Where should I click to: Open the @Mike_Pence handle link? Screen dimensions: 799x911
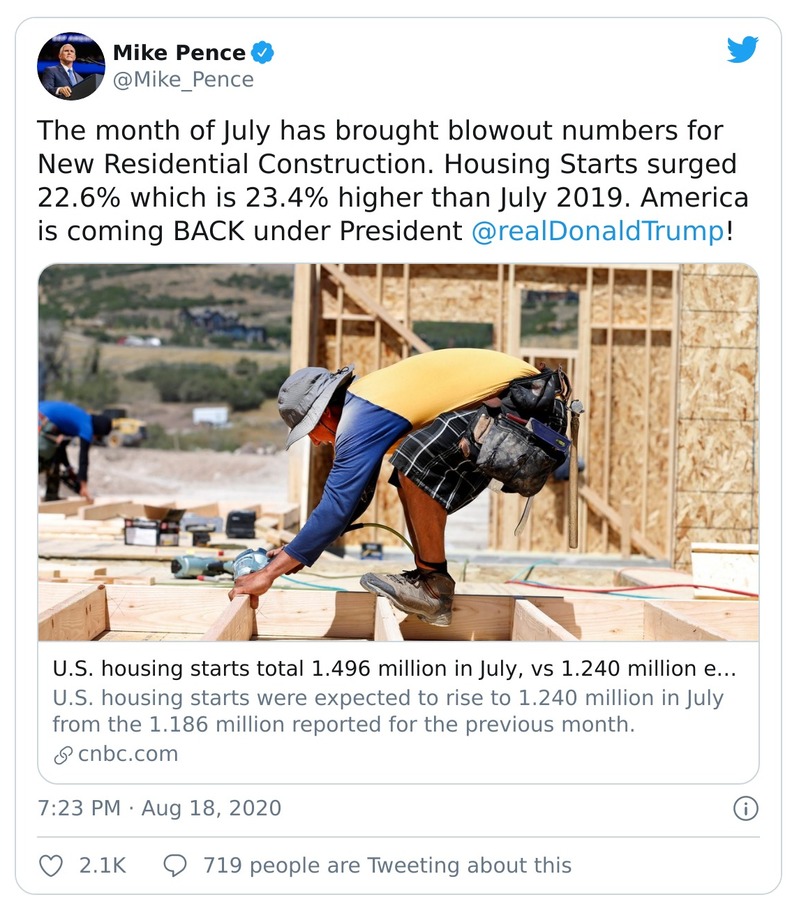click(x=183, y=79)
